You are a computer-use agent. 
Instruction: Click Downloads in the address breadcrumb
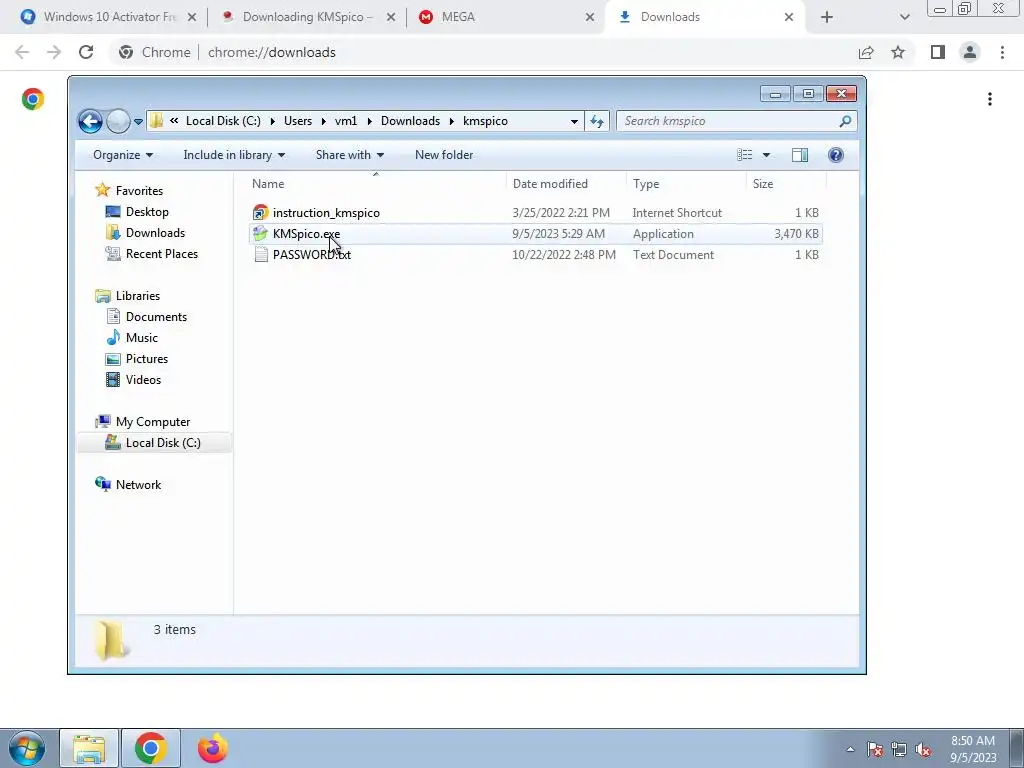pos(410,121)
